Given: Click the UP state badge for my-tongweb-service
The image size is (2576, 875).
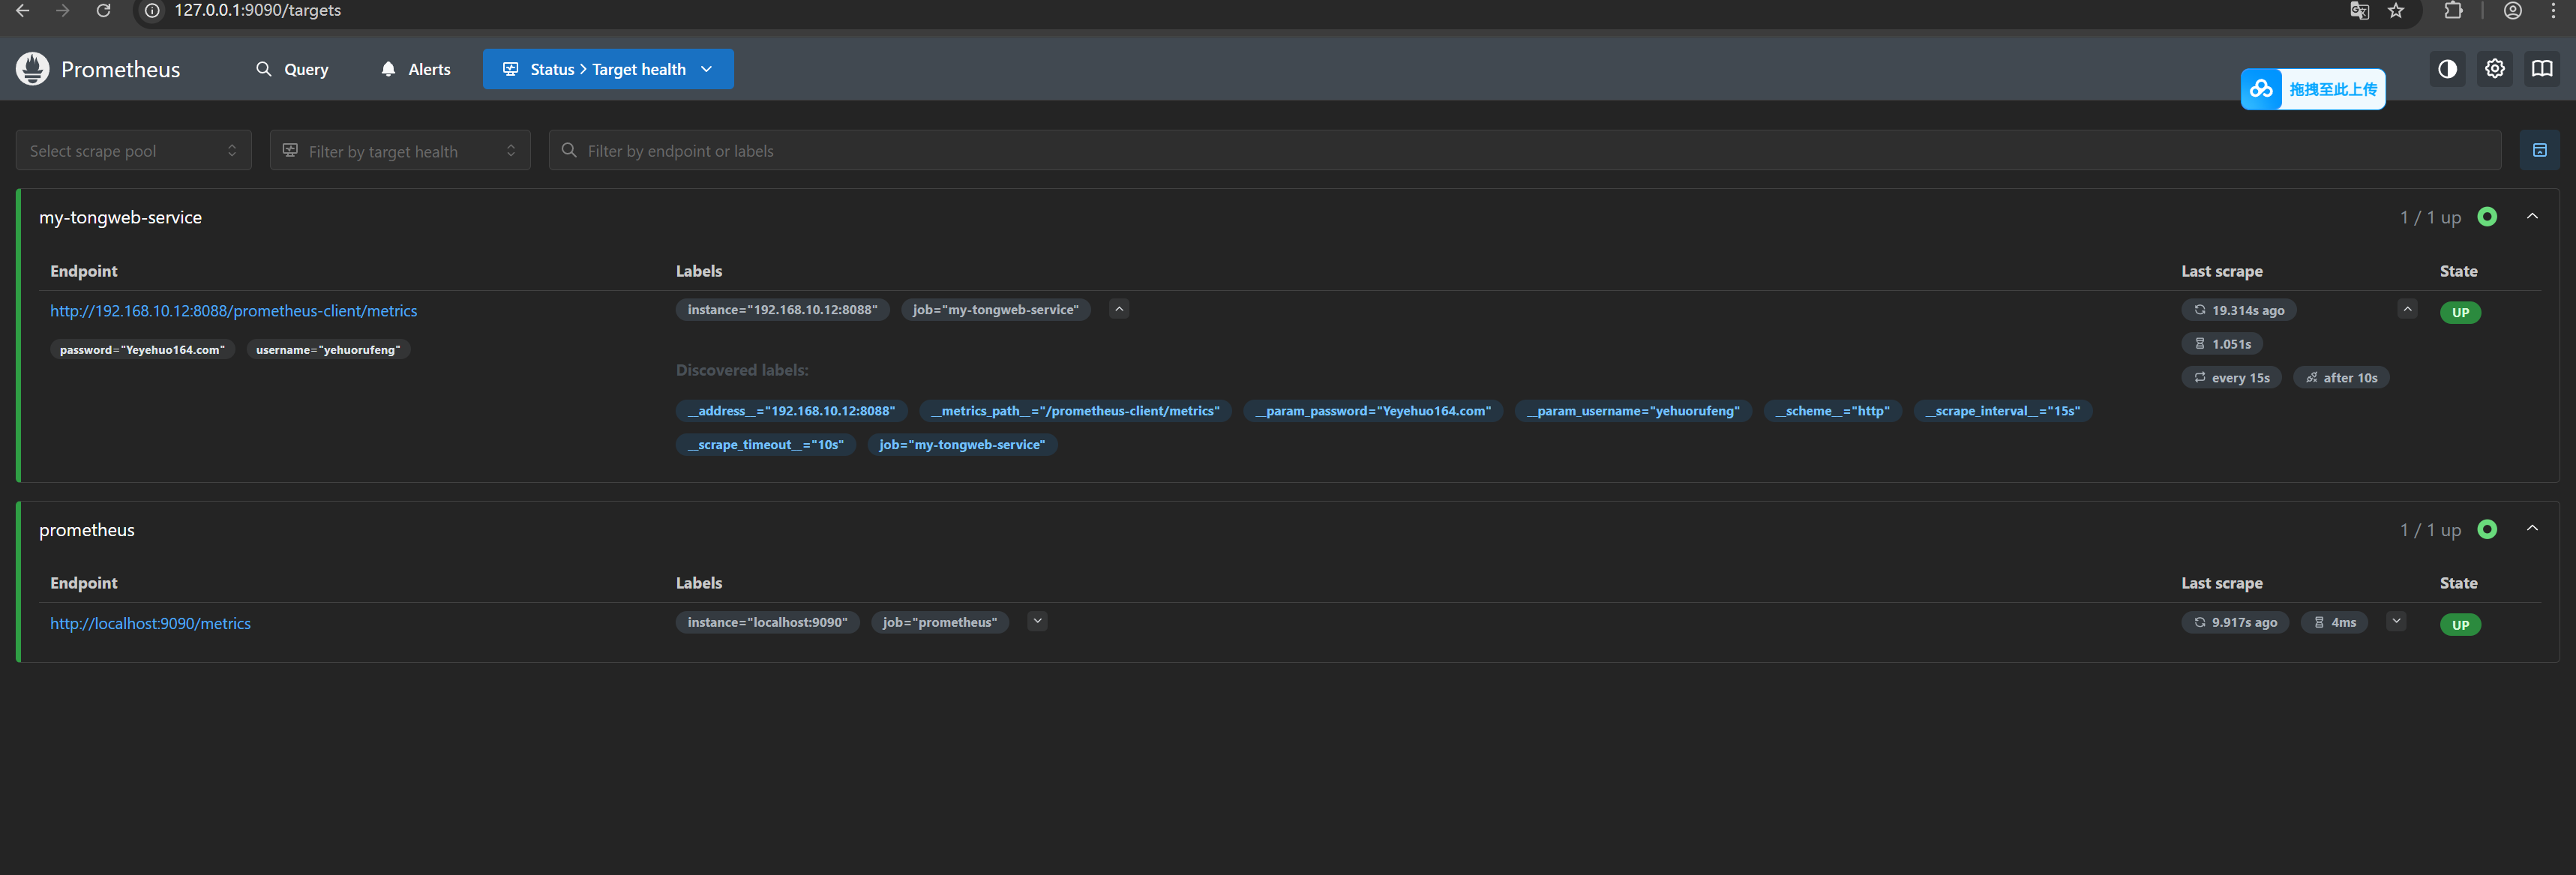Looking at the screenshot, I should 2460,312.
